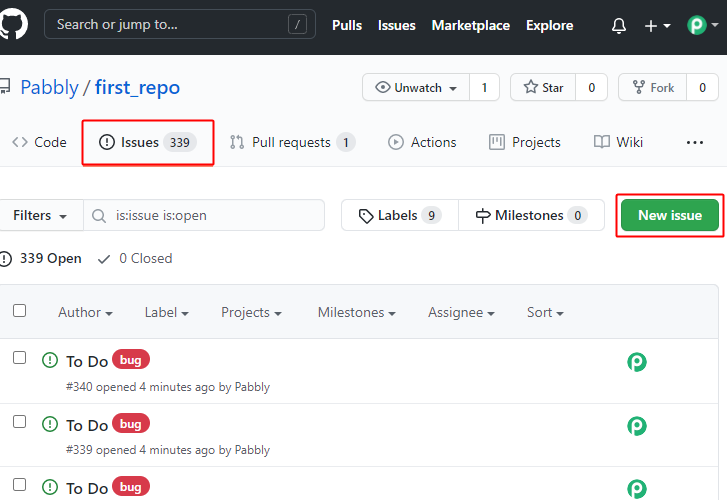Click the magnifier icon in issue search

click(99, 216)
